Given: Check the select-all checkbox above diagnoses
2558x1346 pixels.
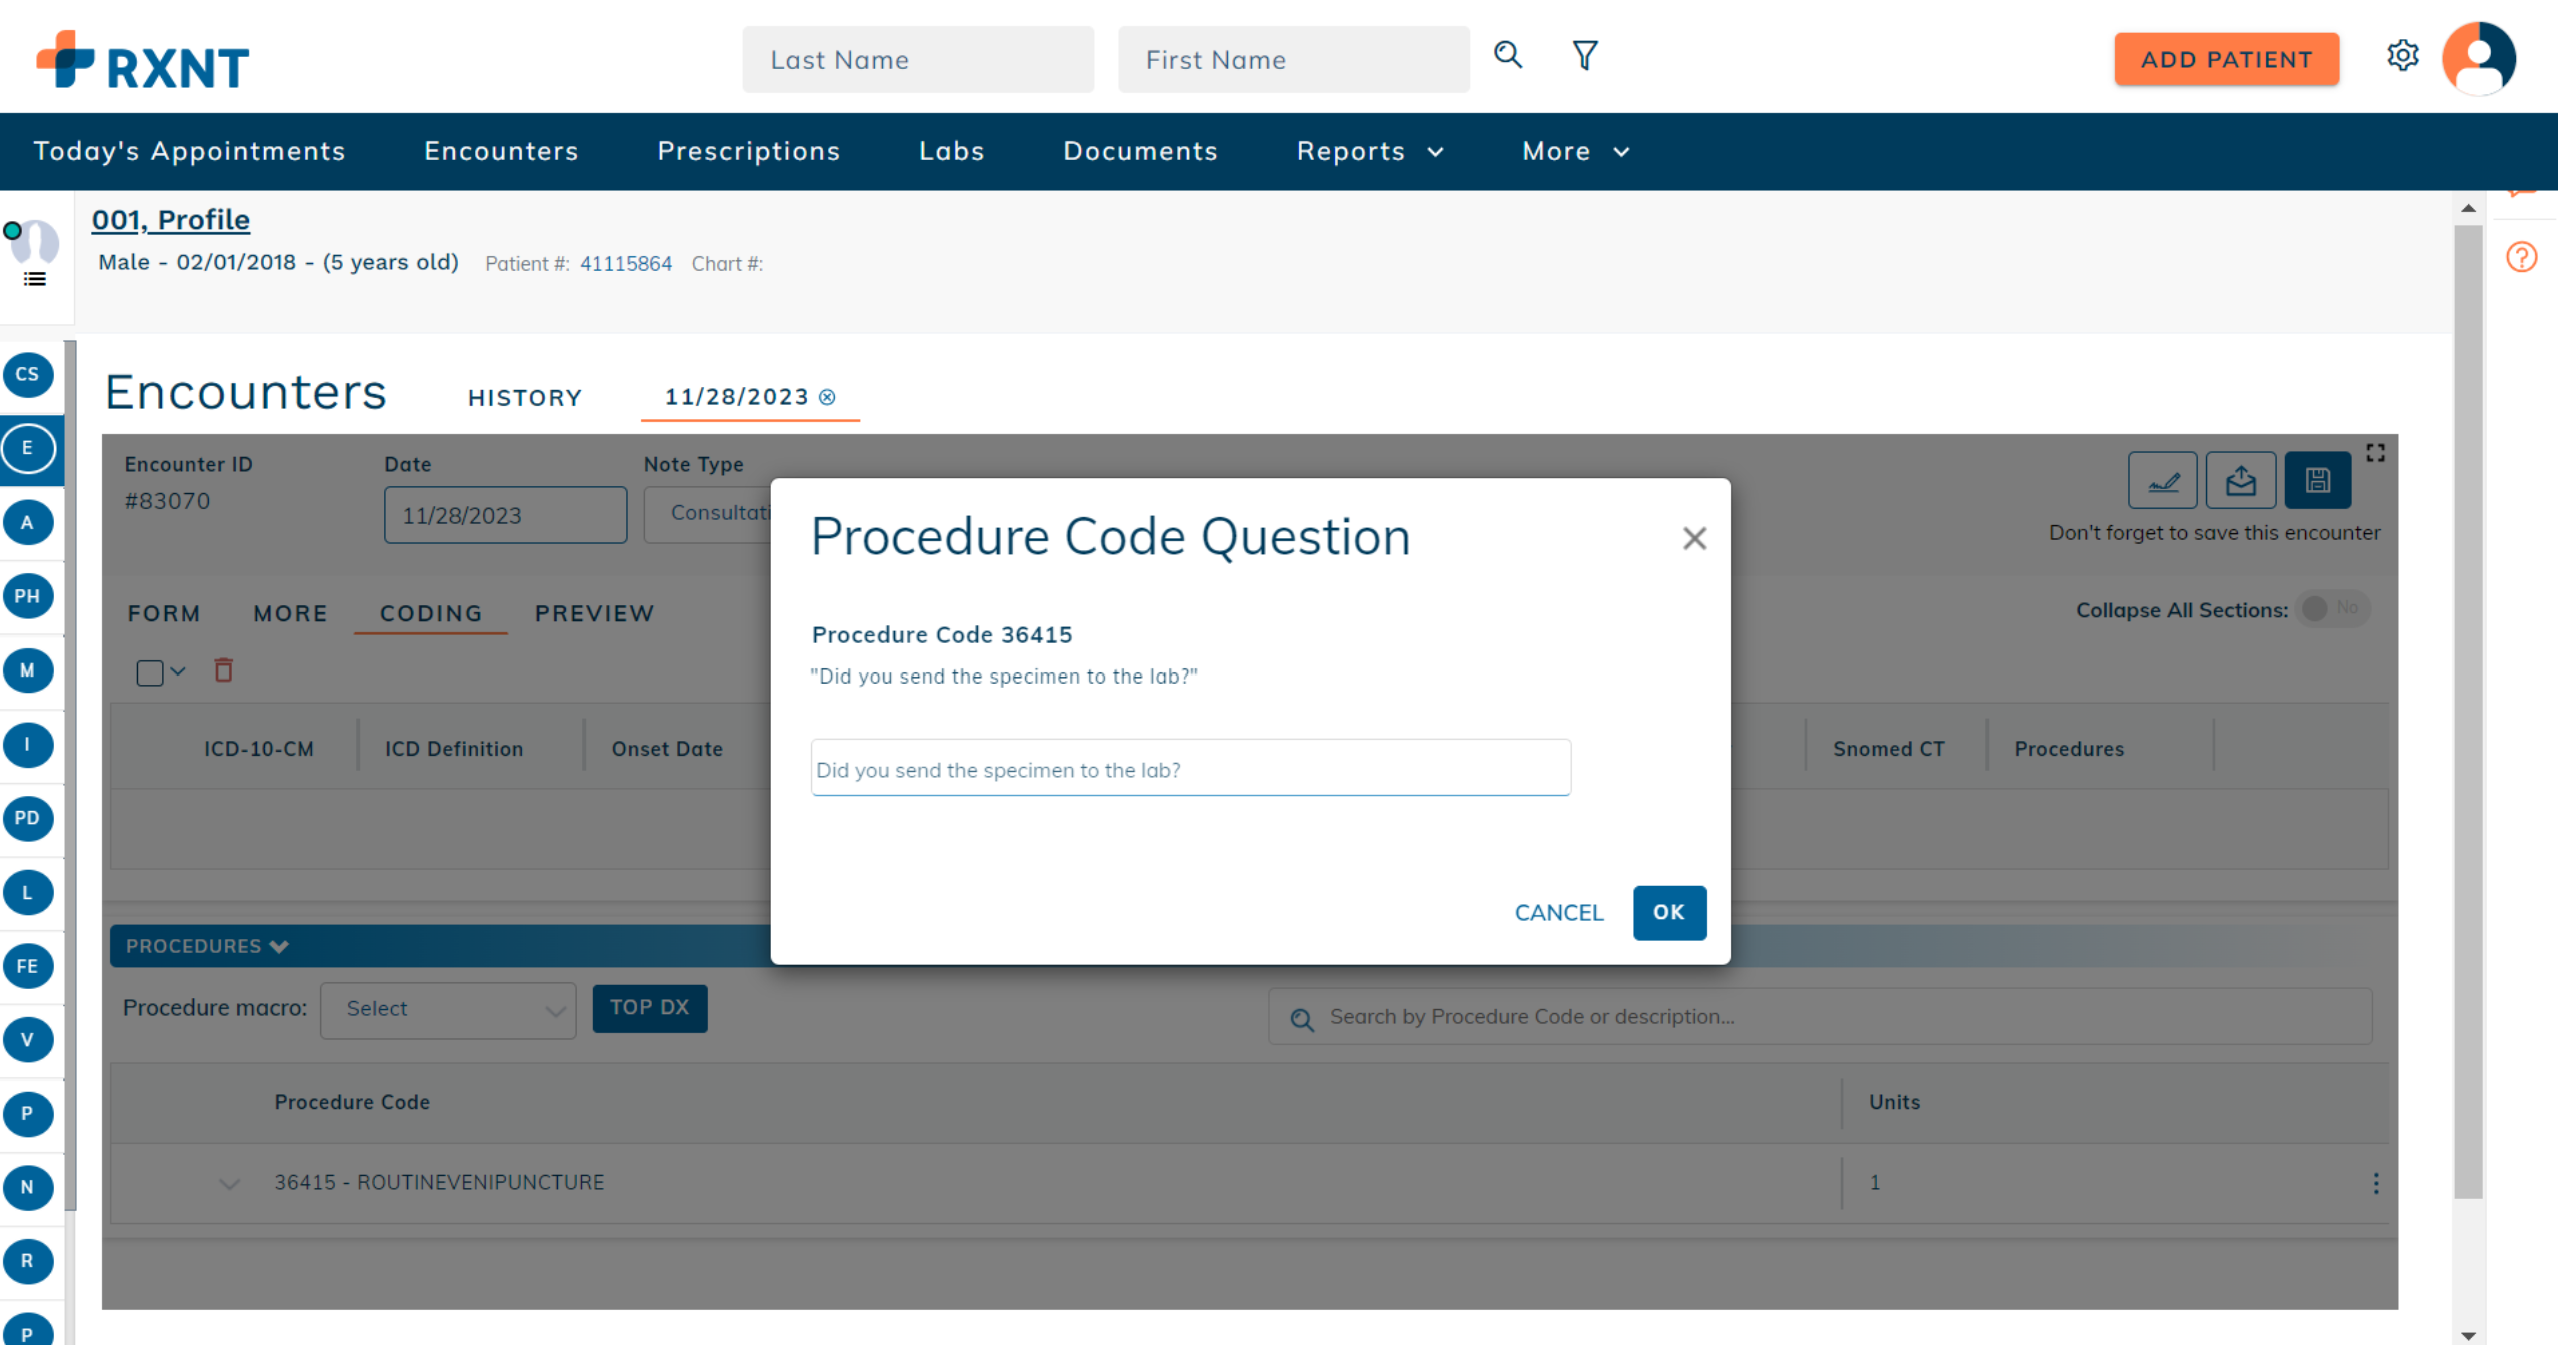Looking at the screenshot, I should [148, 671].
